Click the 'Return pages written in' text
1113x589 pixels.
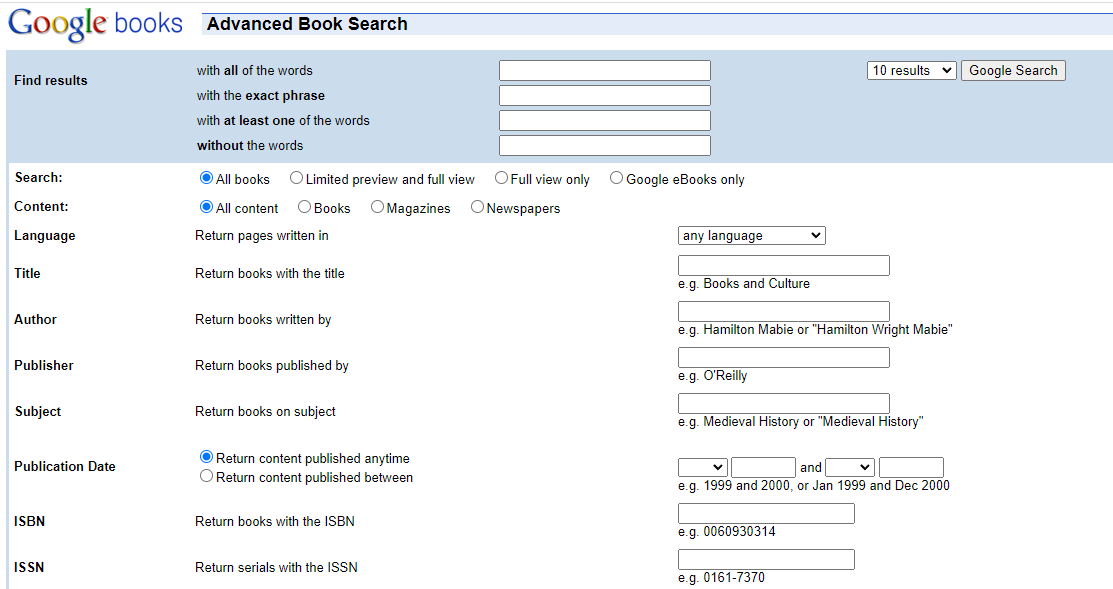(x=262, y=236)
